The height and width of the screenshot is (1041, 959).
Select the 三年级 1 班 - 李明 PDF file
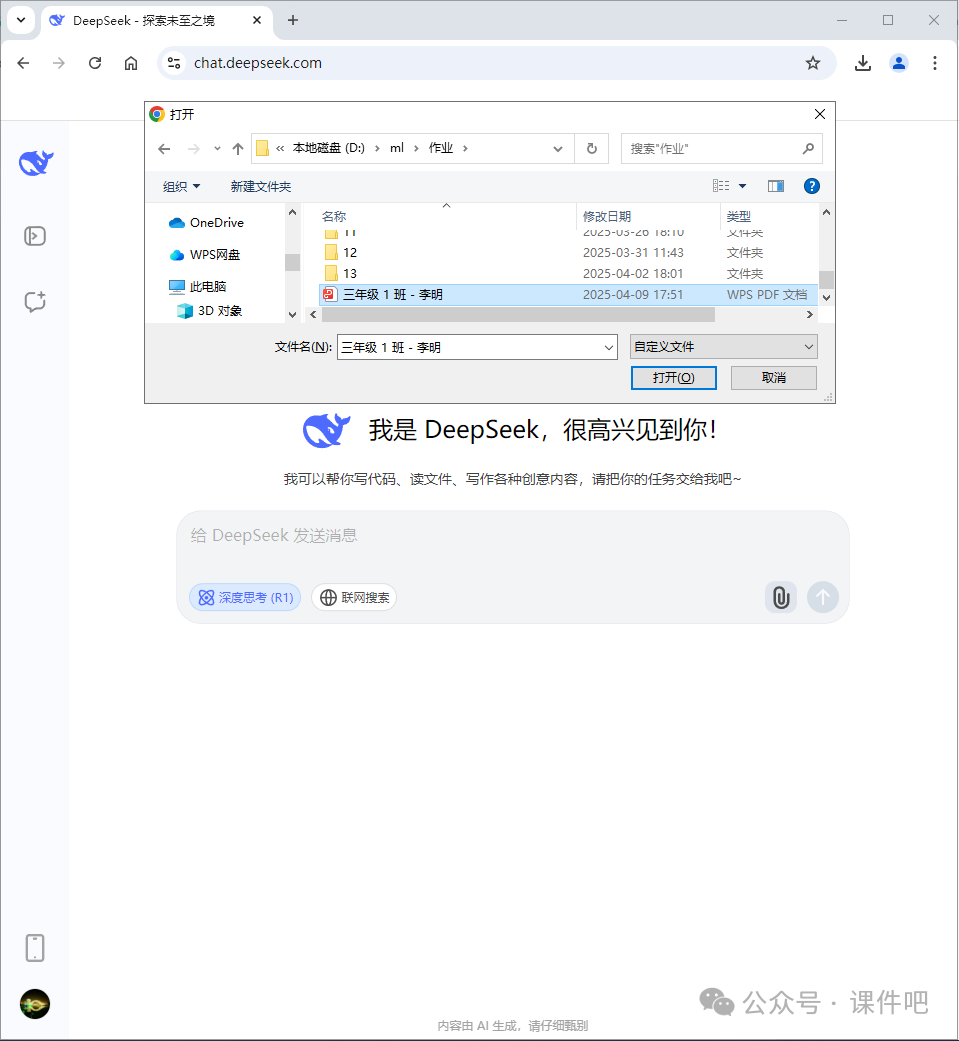tap(395, 294)
